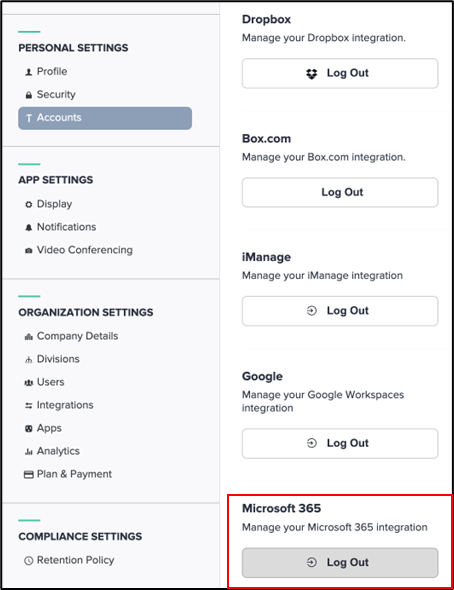Viewport: 454px width, 590px height.
Task: Log out of Microsoft 365 integration
Action: pyautogui.click(x=340, y=563)
